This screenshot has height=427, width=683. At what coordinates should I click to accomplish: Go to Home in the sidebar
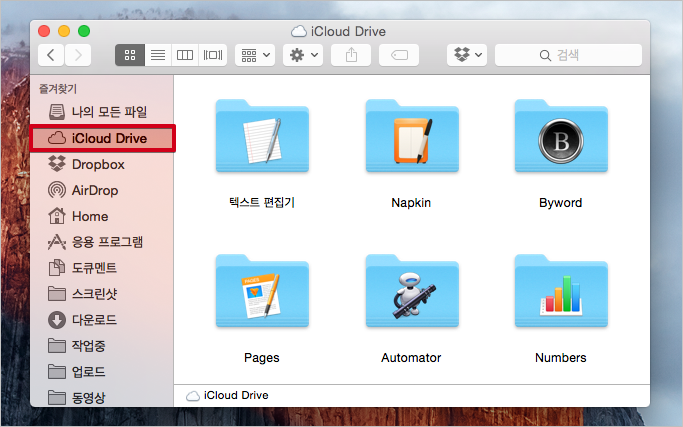pyautogui.click(x=102, y=216)
